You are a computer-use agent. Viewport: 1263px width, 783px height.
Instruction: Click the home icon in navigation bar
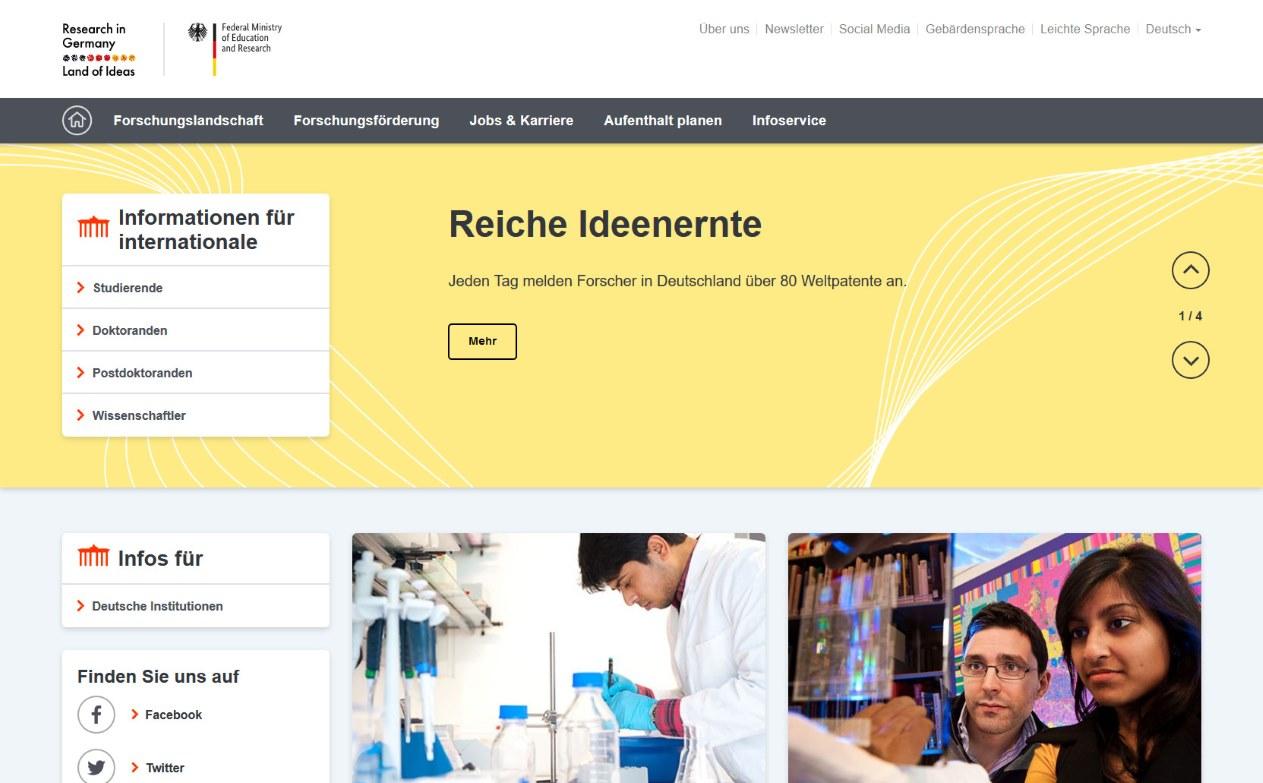pyautogui.click(x=77, y=120)
